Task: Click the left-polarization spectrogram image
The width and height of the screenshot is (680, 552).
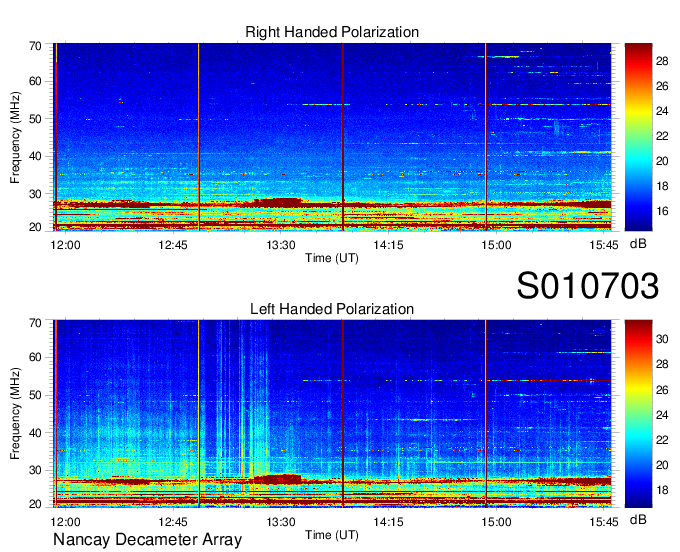Action: click(x=332, y=414)
